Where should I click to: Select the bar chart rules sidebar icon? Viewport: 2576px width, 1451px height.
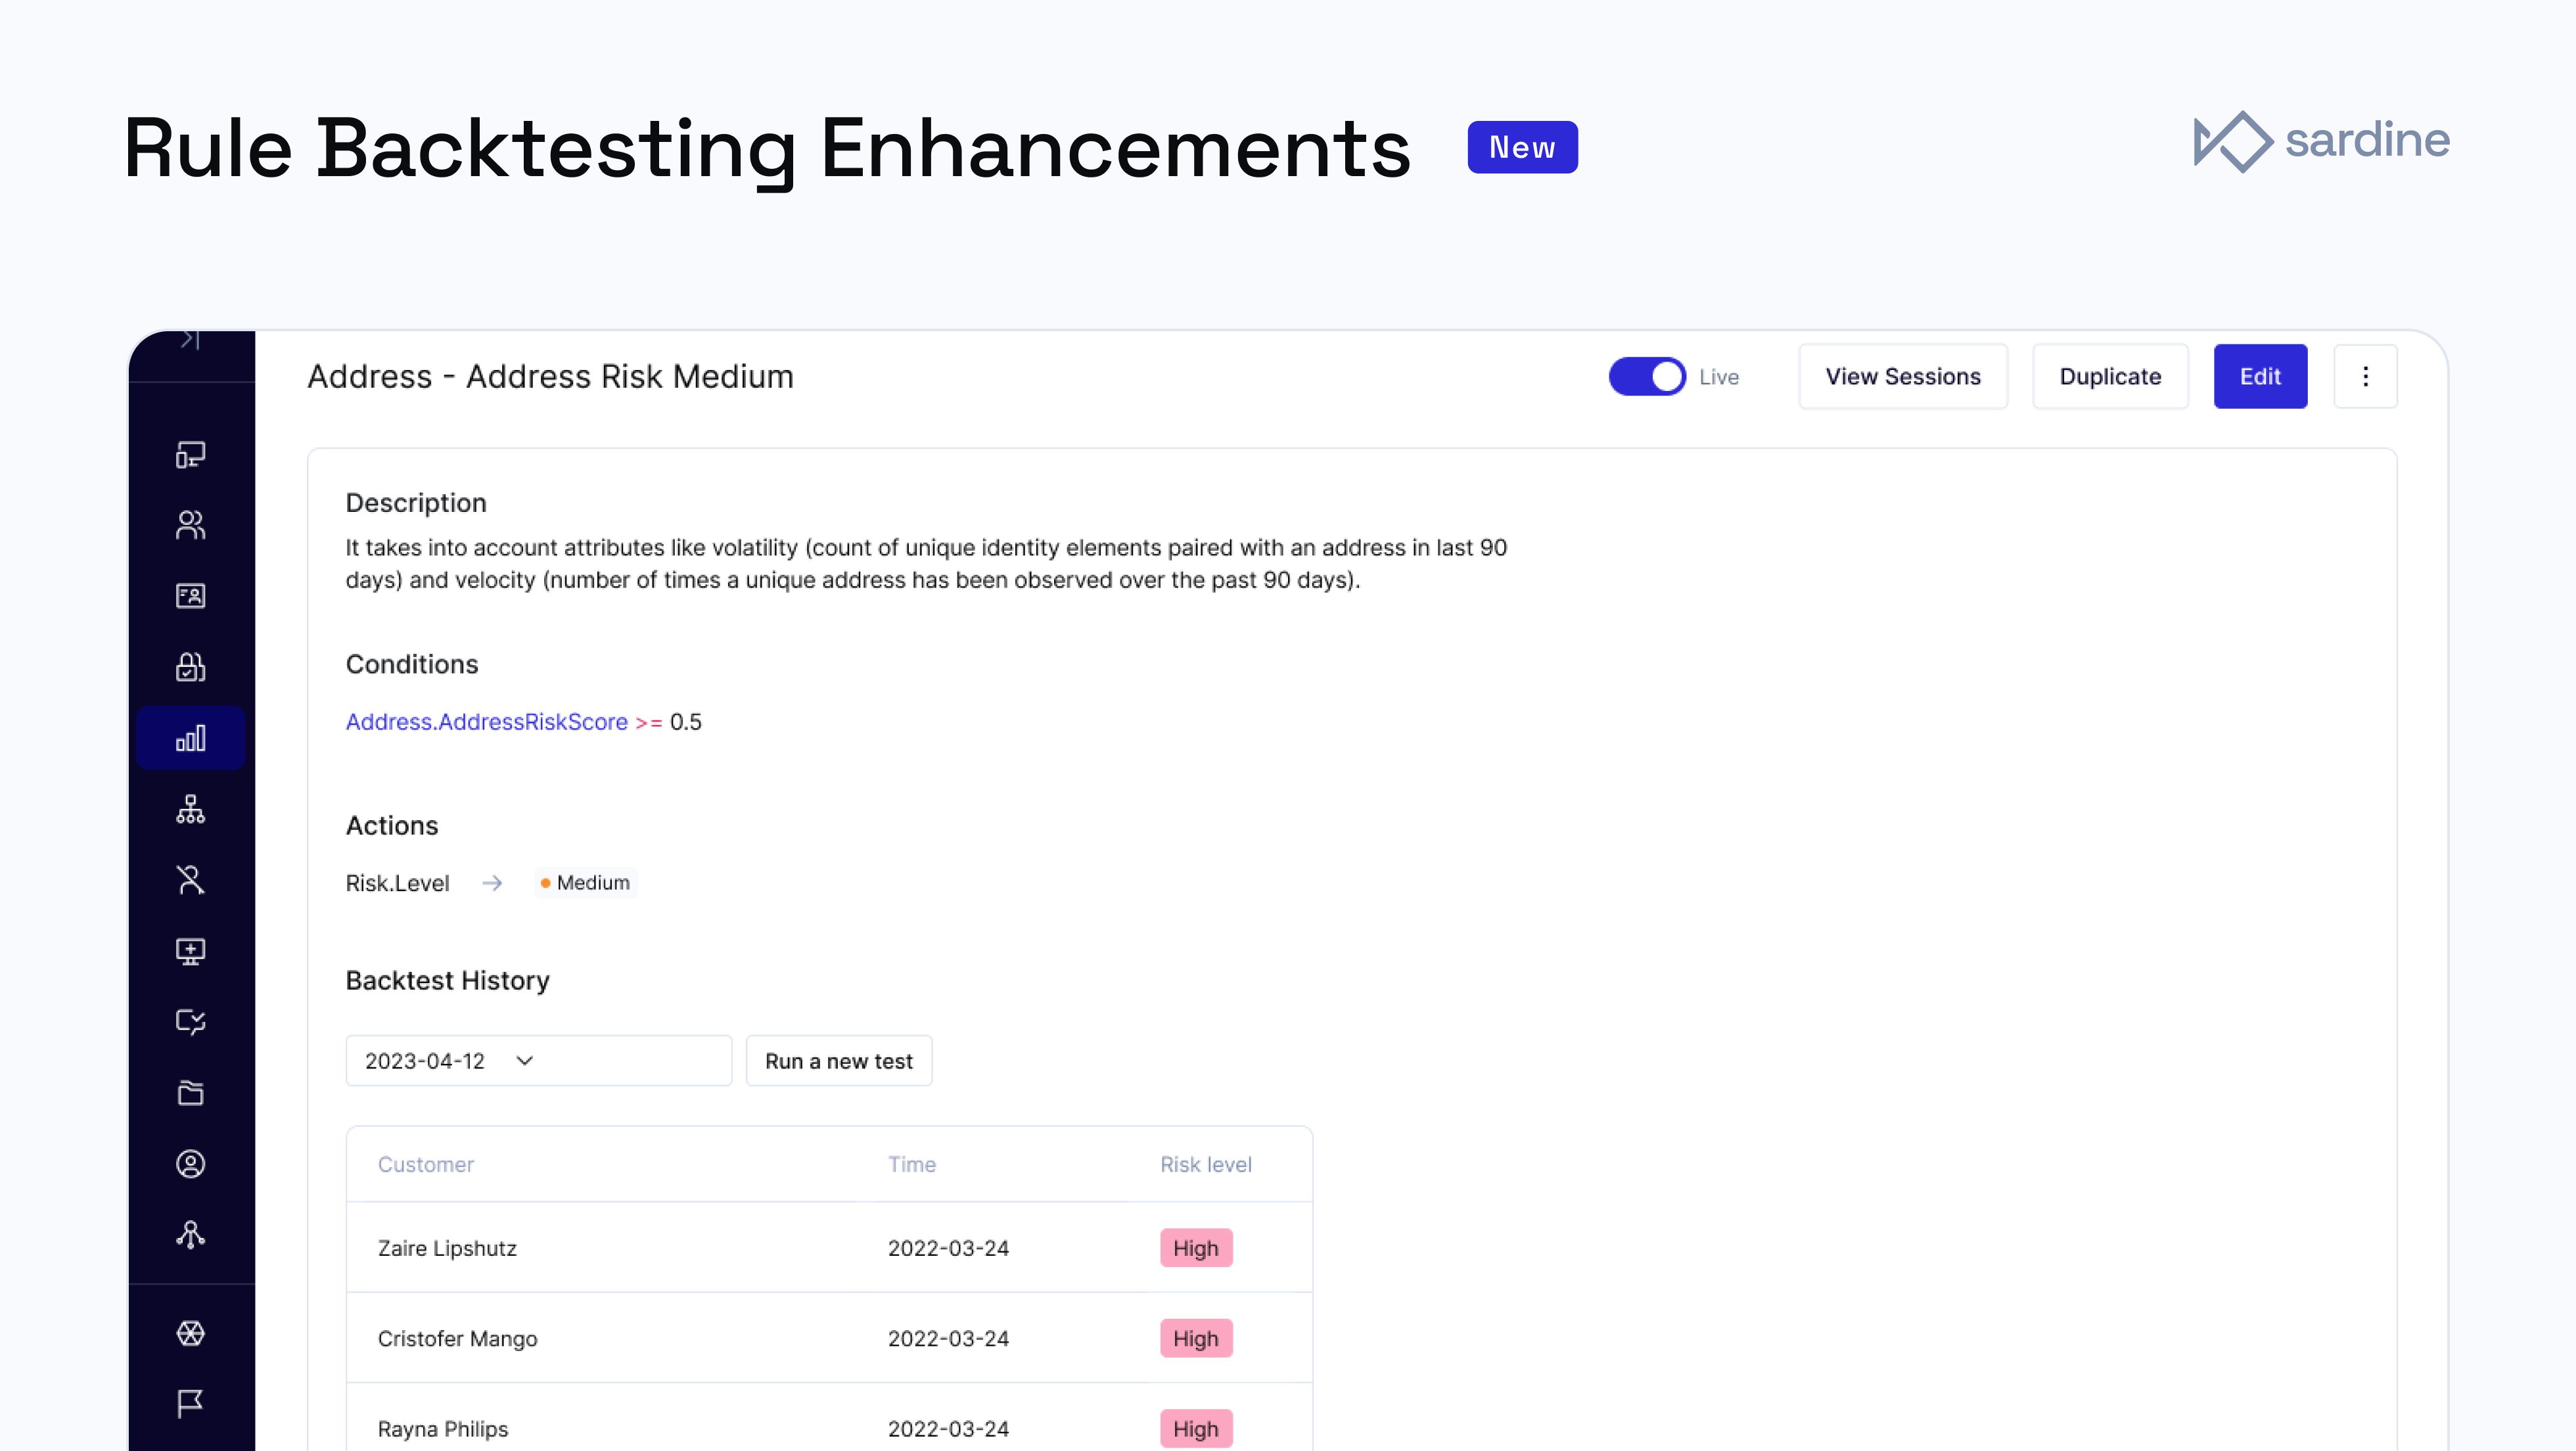coord(190,738)
